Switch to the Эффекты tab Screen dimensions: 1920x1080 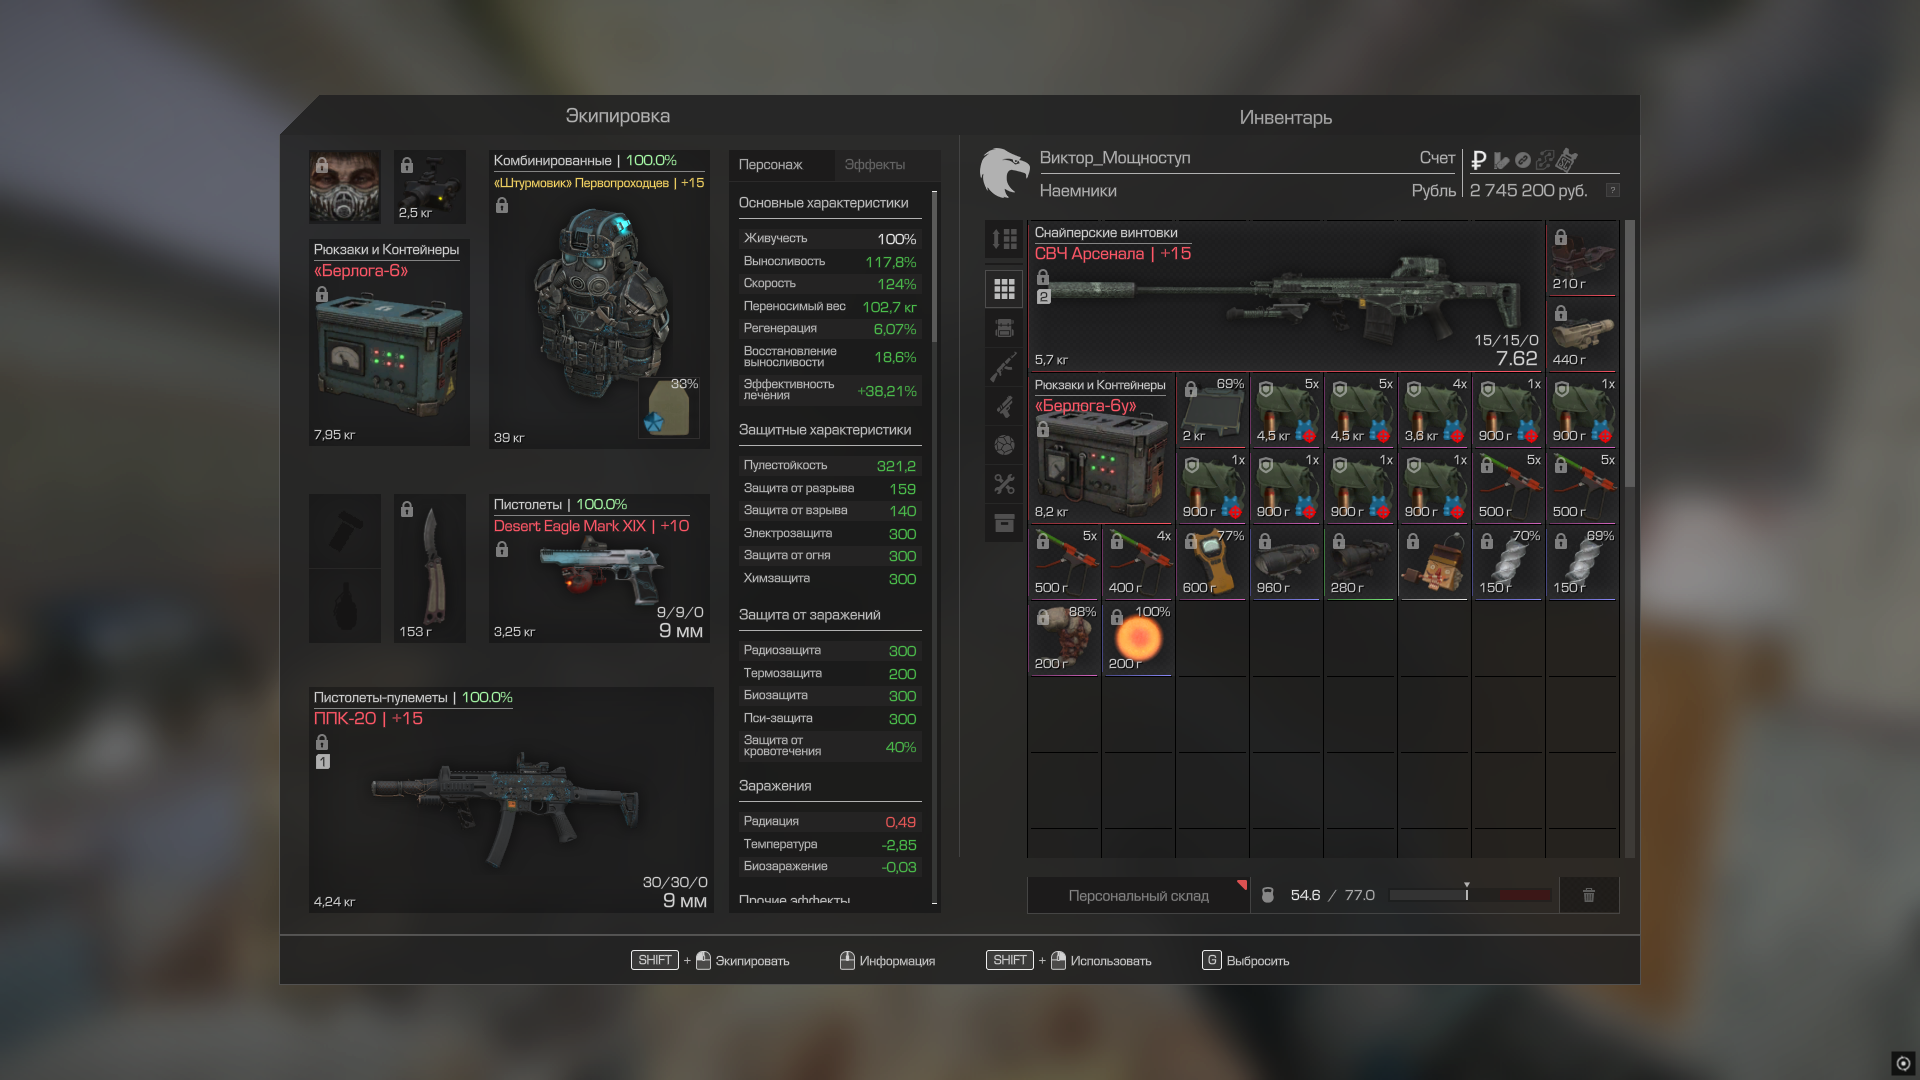[874, 165]
